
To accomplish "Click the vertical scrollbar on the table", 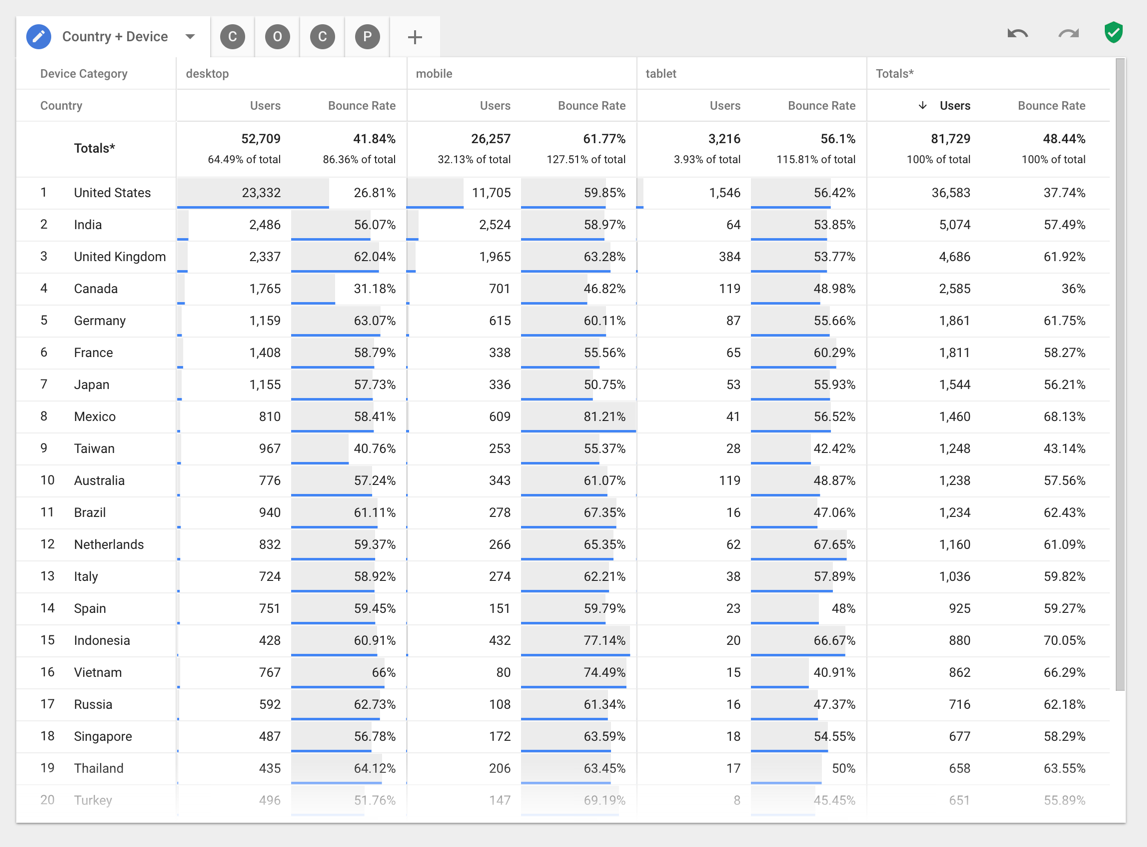I will coord(1120,370).
